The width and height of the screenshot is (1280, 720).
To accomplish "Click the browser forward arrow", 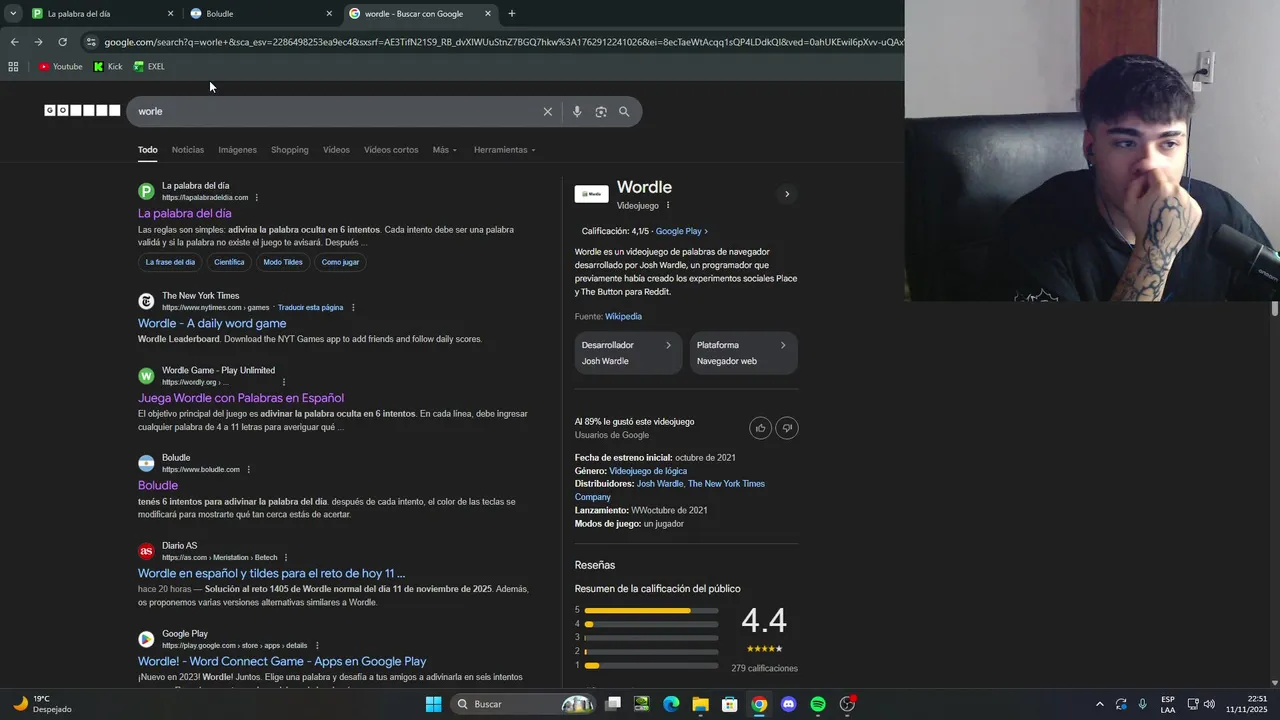I will [x=38, y=42].
